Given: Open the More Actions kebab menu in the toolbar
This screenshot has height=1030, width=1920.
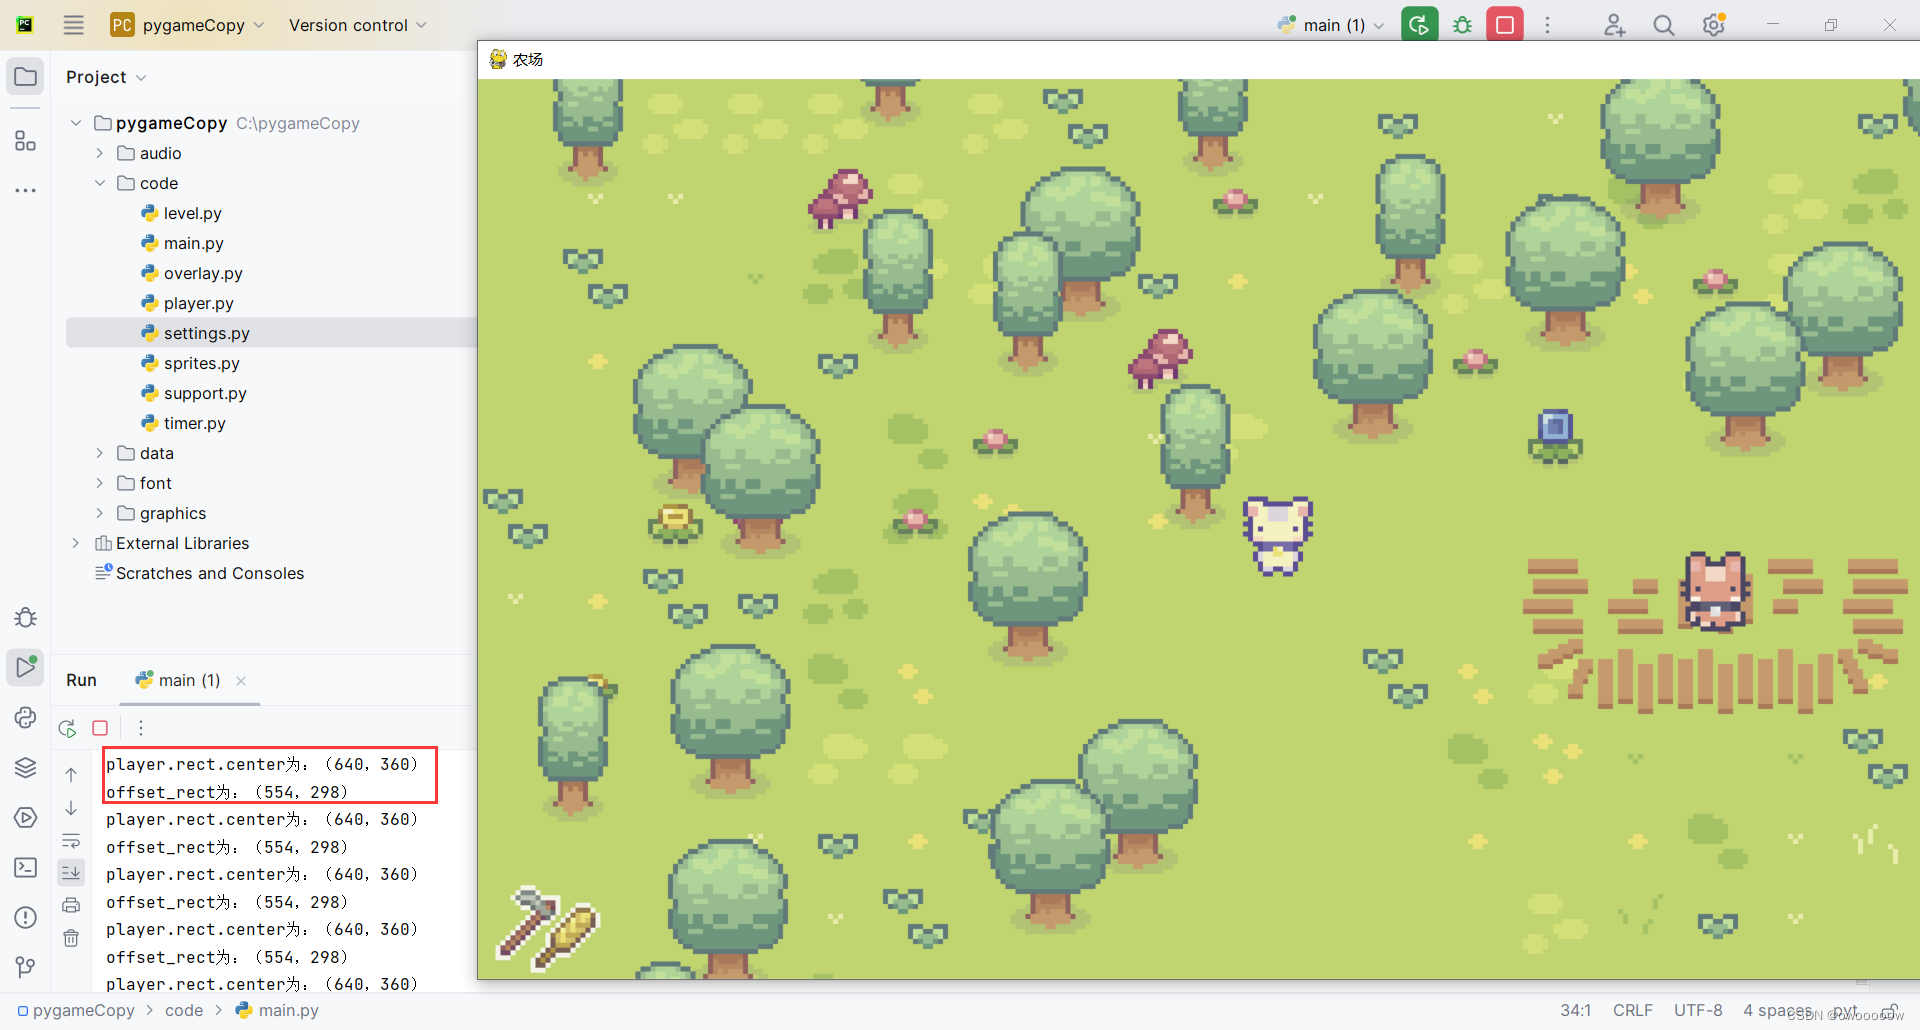Looking at the screenshot, I should click(x=1547, y=25).
